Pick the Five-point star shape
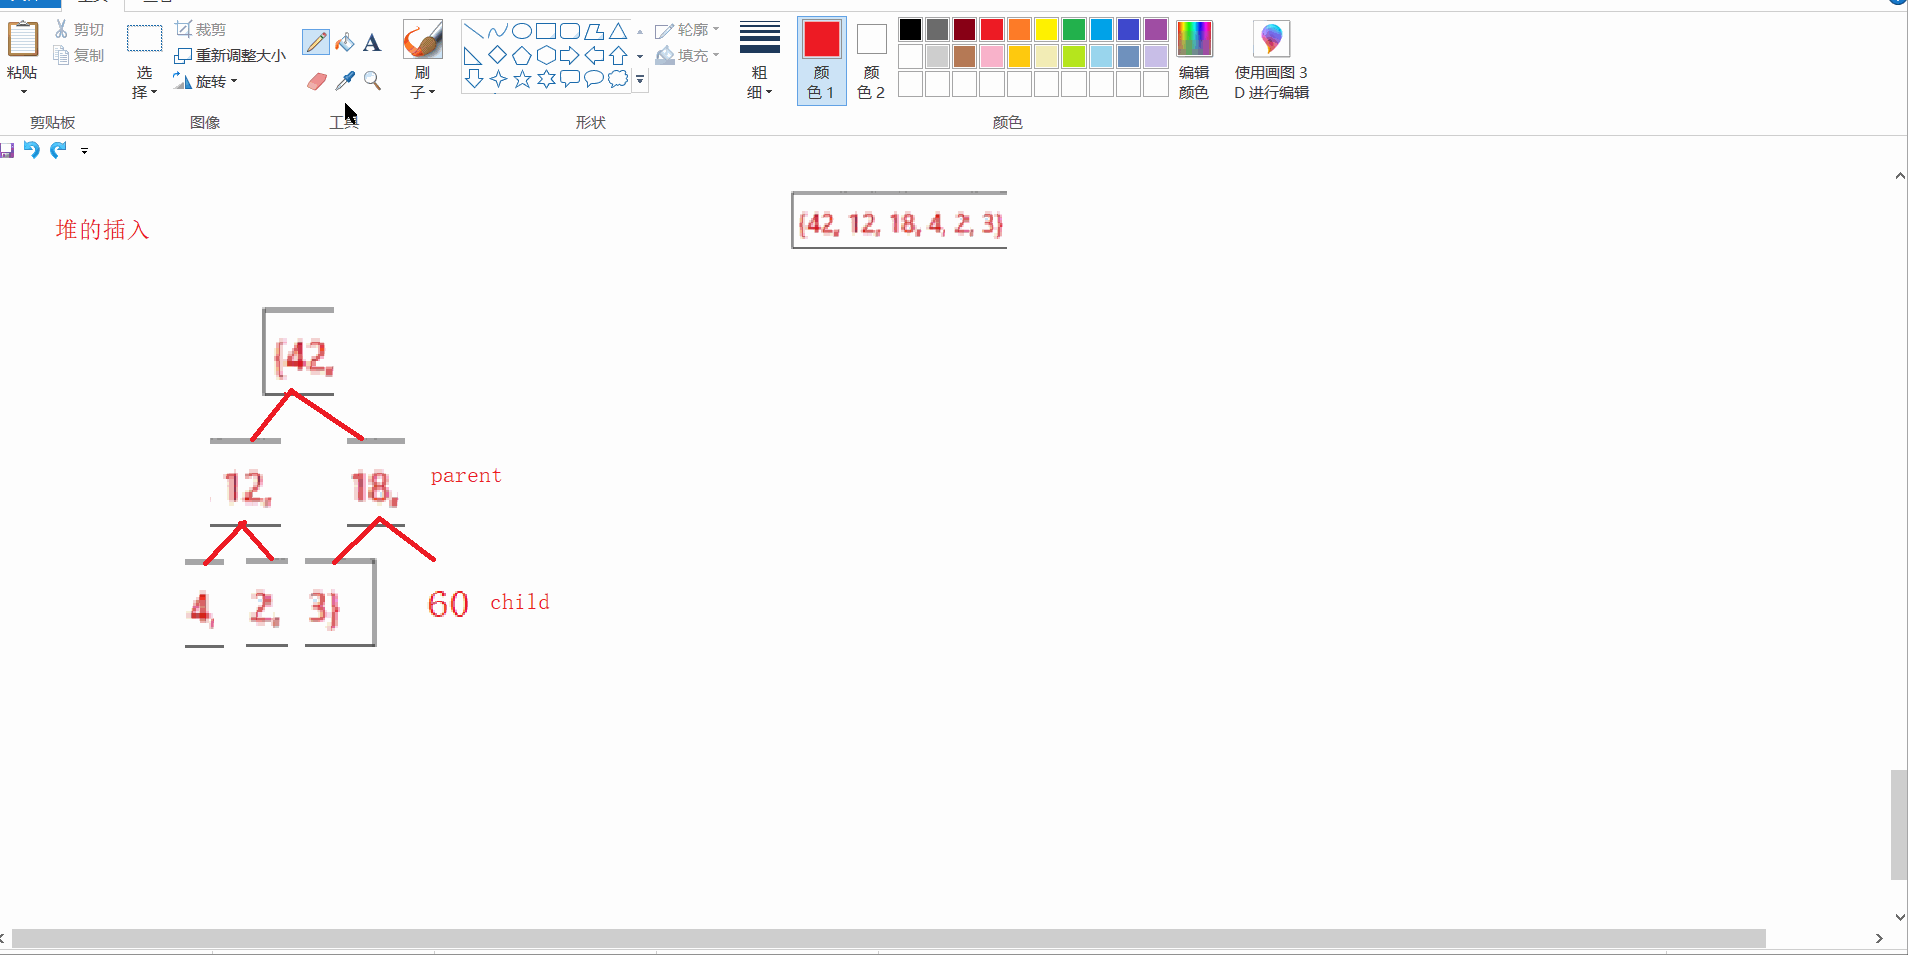Viewport: 1908px width, 955px height. (522, 79)
